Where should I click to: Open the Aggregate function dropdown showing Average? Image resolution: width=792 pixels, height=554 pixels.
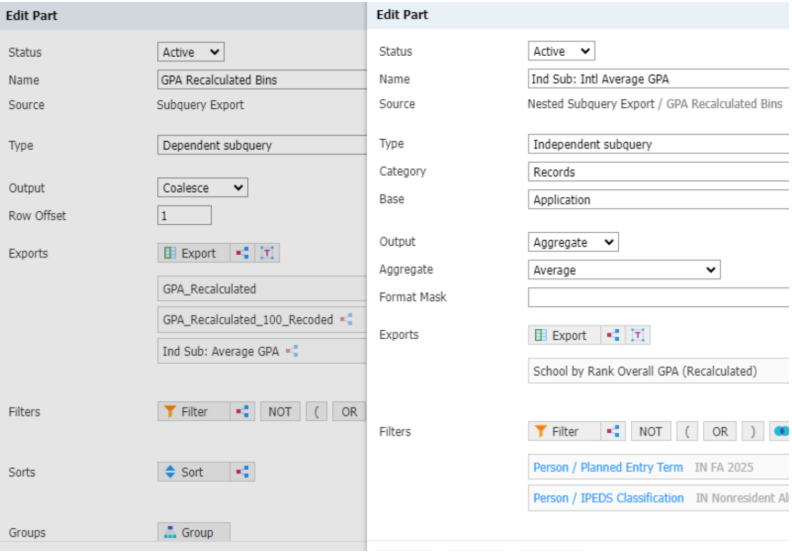pyautogui.click(x=624, y=270)
